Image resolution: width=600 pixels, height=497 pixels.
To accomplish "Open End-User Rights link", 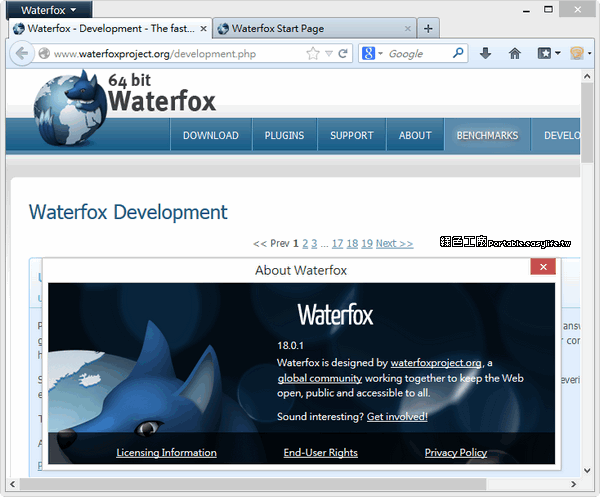I will [x=321, y=453].
